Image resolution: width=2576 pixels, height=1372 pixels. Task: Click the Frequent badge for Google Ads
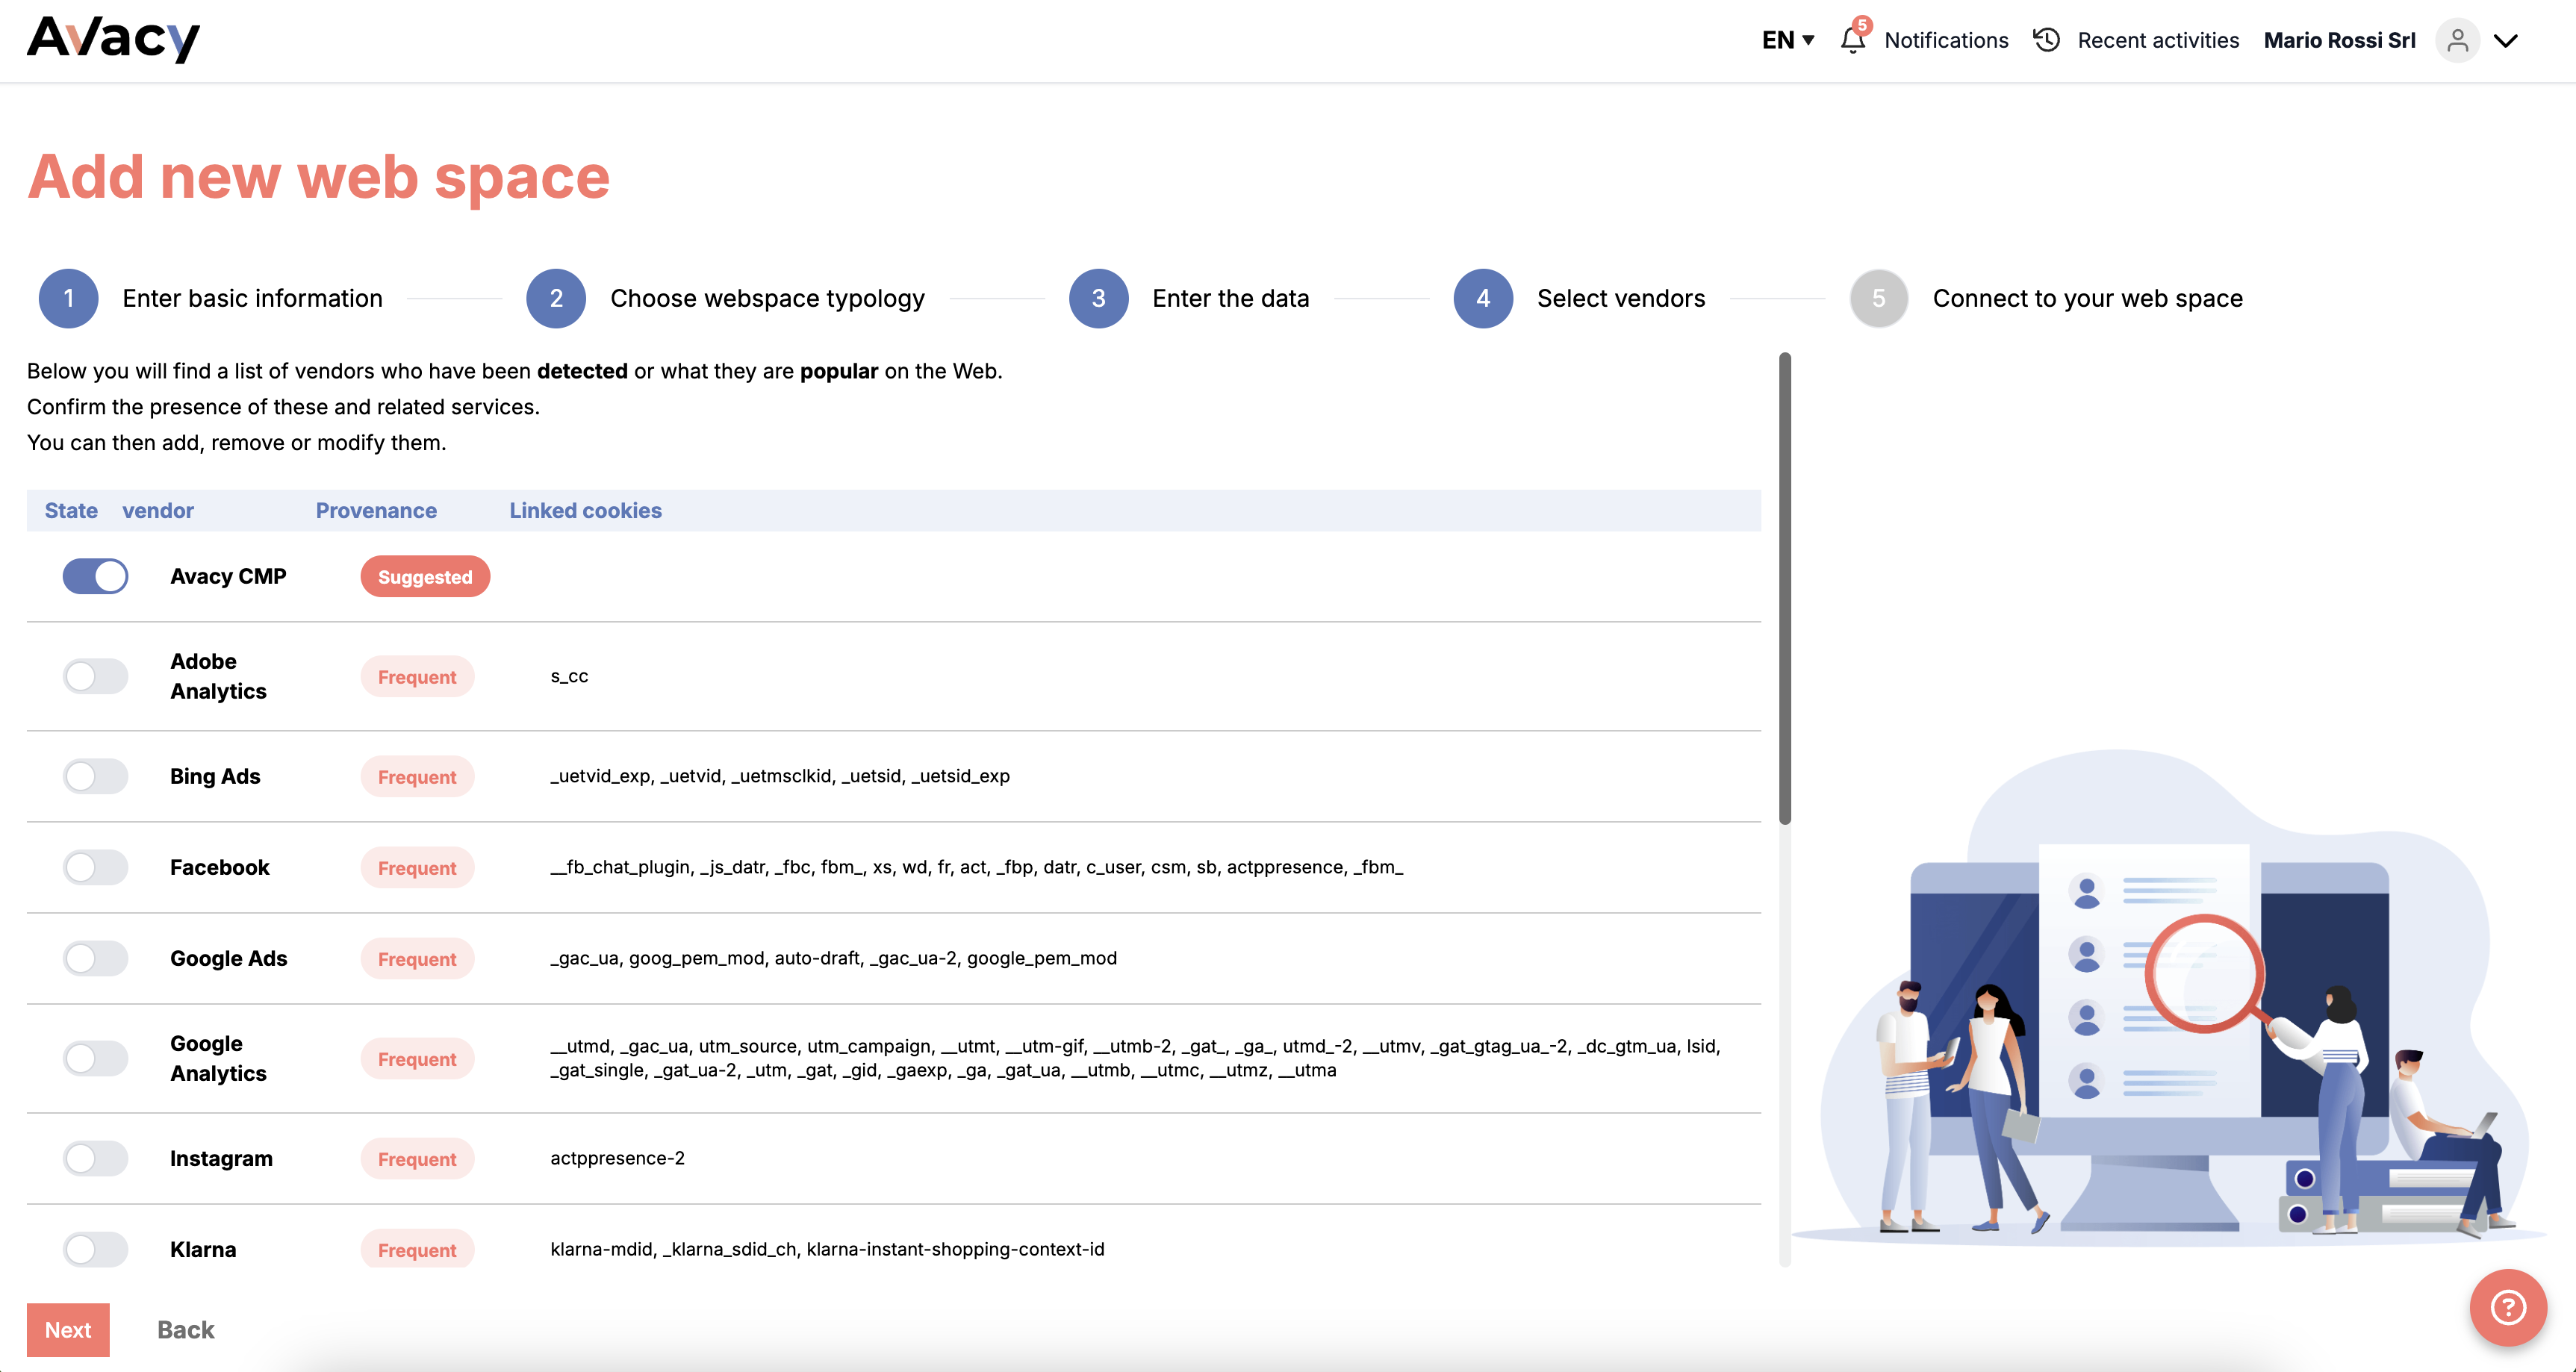coord(417,958)
